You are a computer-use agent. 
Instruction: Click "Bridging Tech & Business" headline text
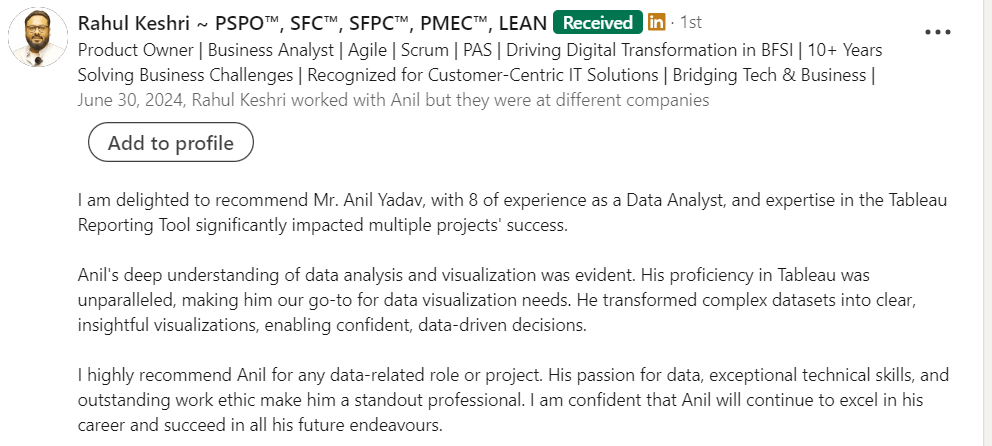770,74
